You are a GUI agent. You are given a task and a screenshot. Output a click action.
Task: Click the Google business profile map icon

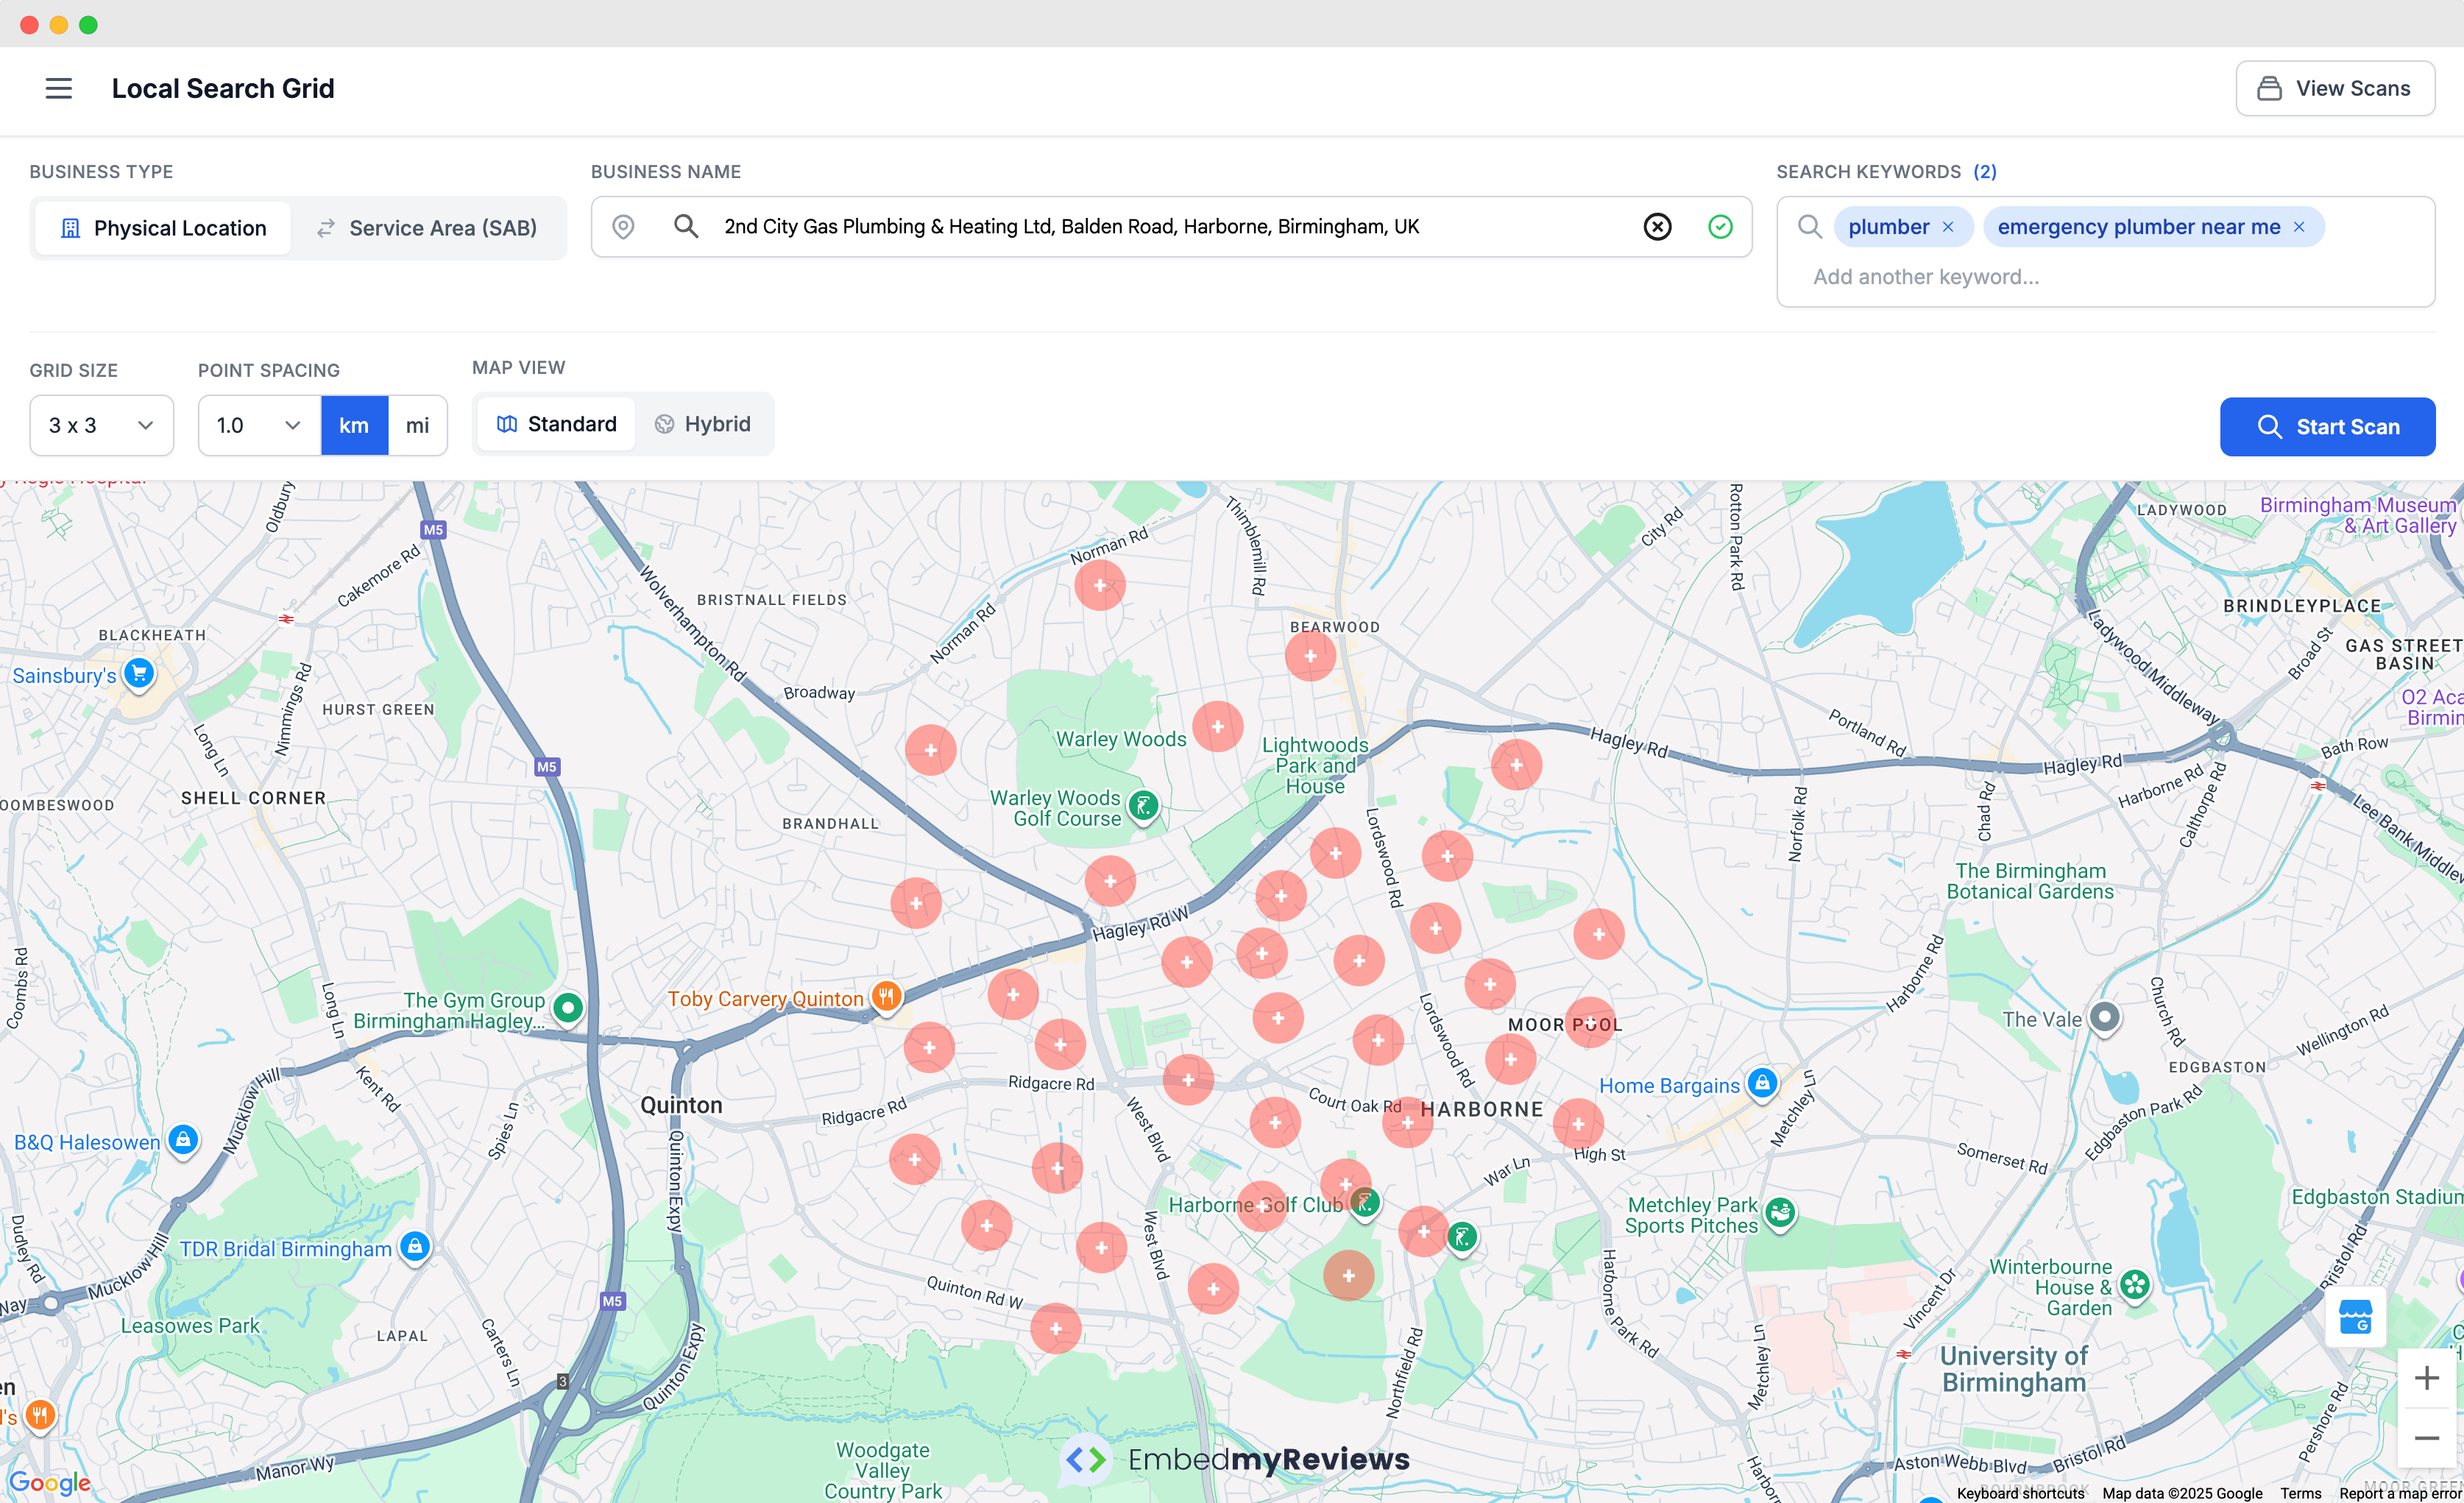[x=2355, y=1317]
